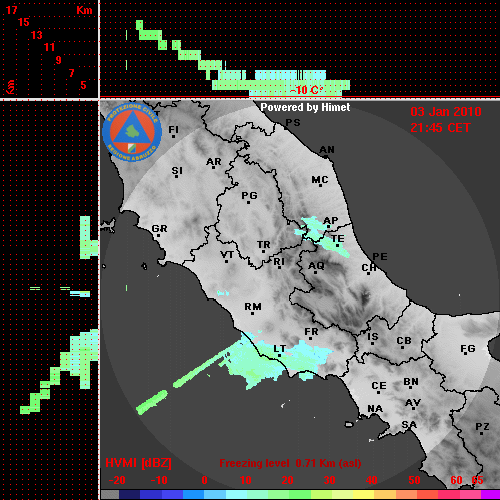The image size is (500, 500).
Task: Click the RM city label on the map
Action: (253, 306)
